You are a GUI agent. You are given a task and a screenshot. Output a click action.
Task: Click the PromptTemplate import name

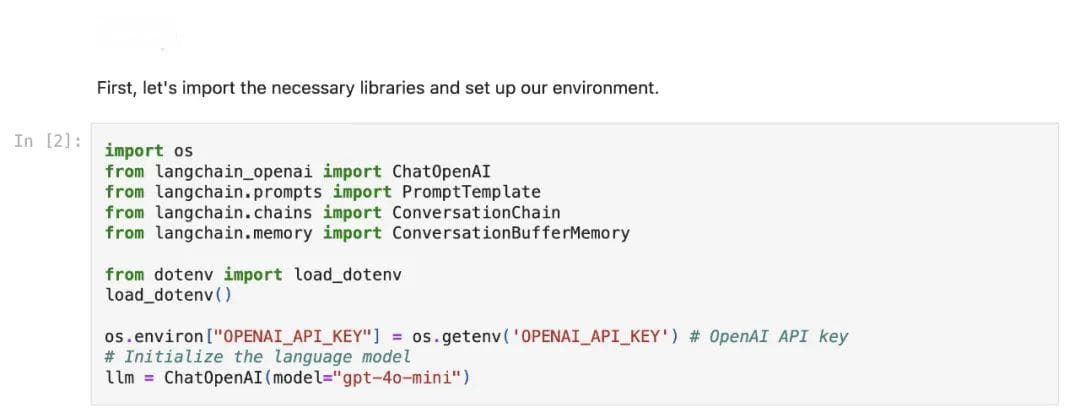466,192
